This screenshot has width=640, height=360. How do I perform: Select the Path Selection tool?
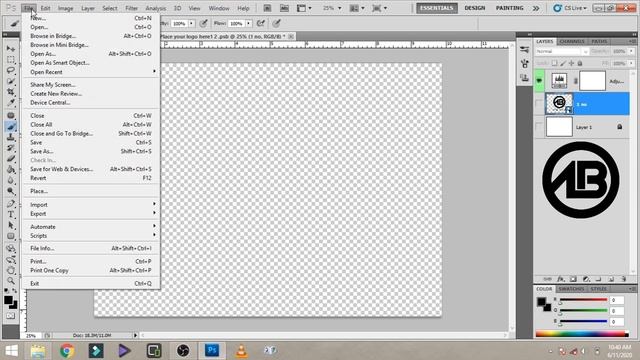coord(11,225)
